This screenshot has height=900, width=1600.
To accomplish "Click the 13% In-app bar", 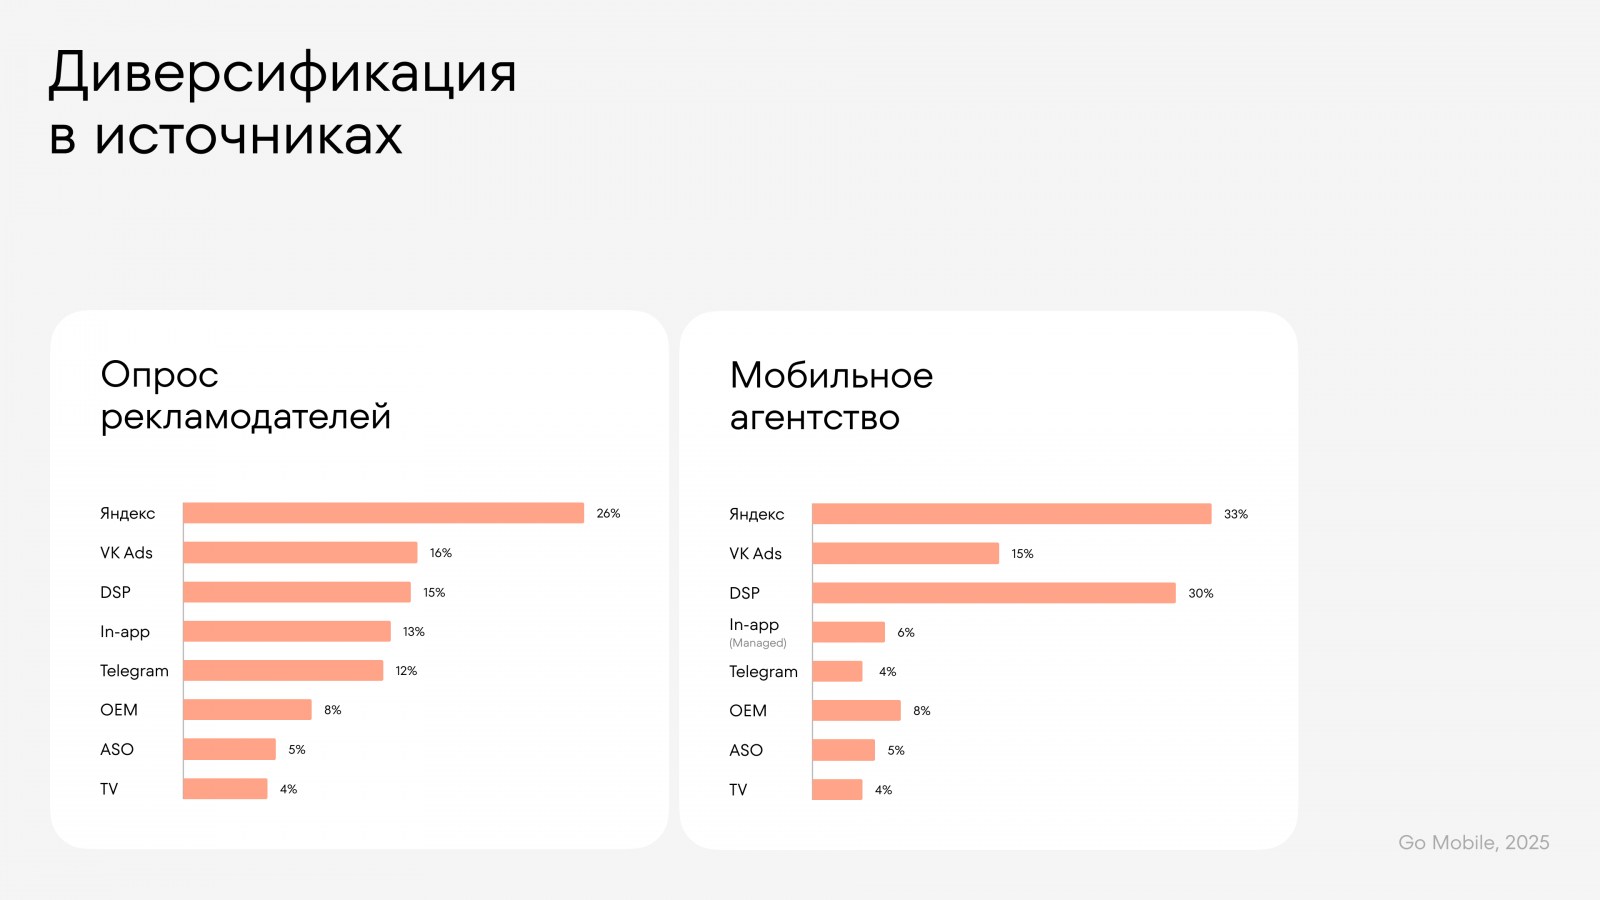I will (287, 632).
